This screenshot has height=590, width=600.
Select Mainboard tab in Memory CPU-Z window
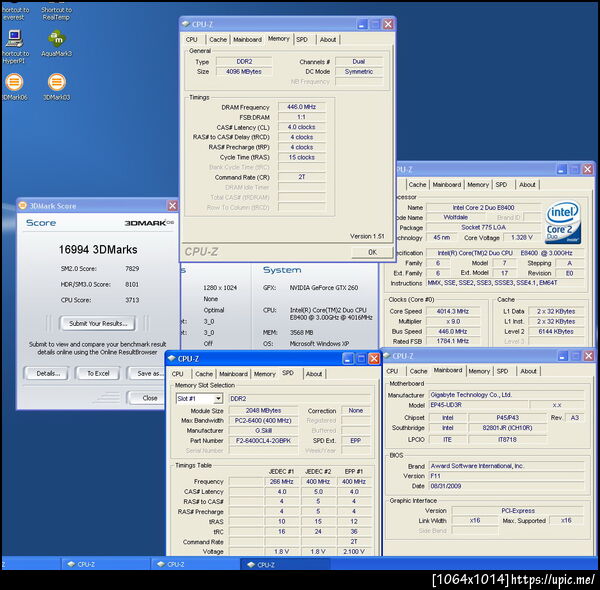(247, 39)
